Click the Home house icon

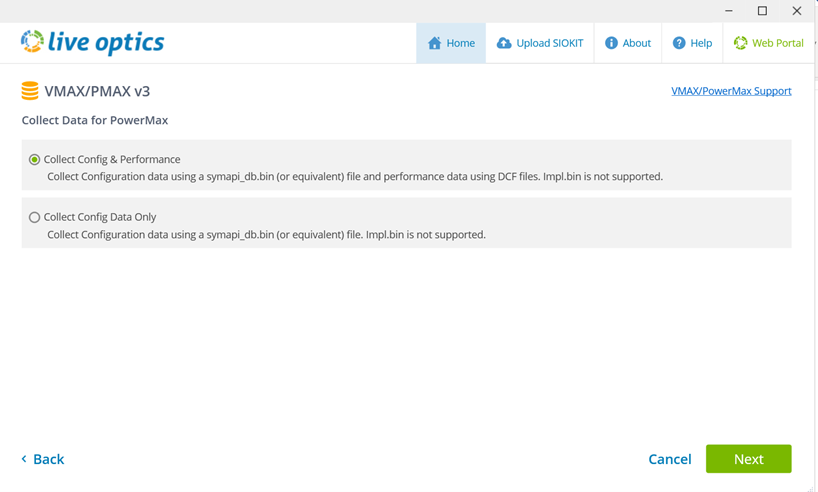tap(434, 43)
